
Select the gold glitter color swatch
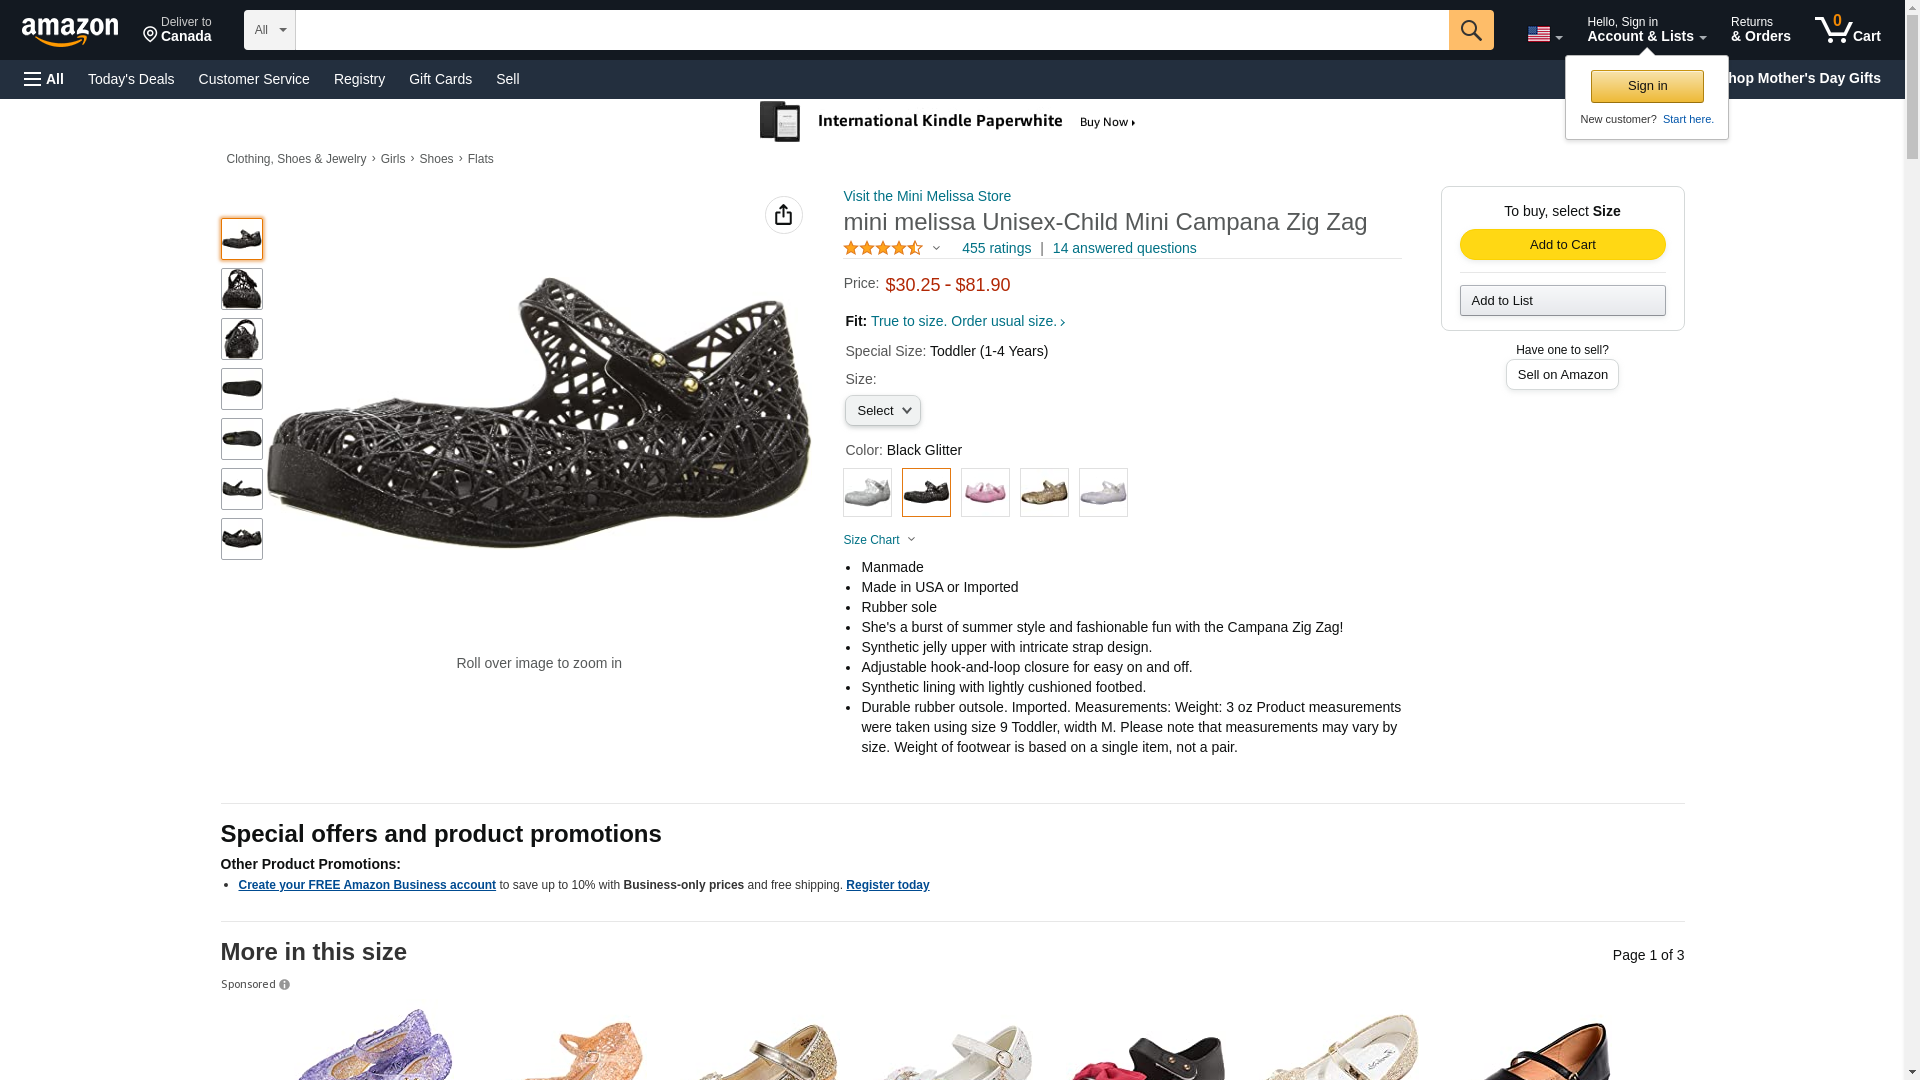pos(1044,493)
